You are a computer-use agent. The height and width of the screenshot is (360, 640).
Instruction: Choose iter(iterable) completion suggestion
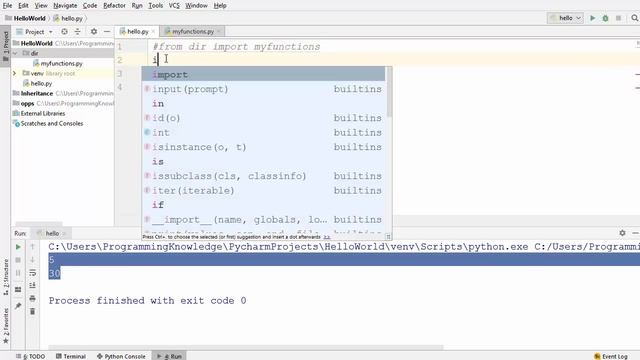pos(263,191)
